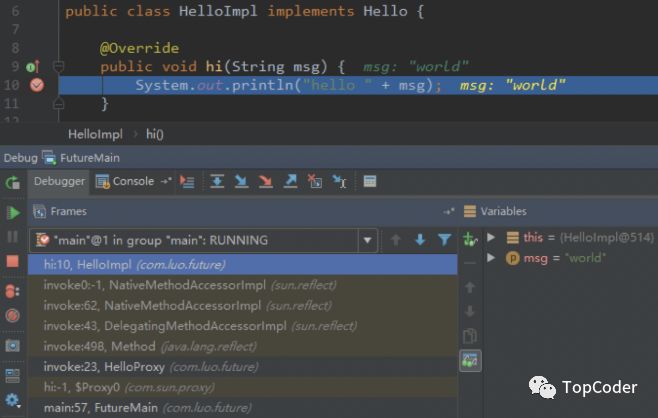Image resolution: width=658 pixels, height=418 pixels.
Task: Open Restore Layout icon in left debug bar
Action: pyautogui.click(x=13, y=375)
